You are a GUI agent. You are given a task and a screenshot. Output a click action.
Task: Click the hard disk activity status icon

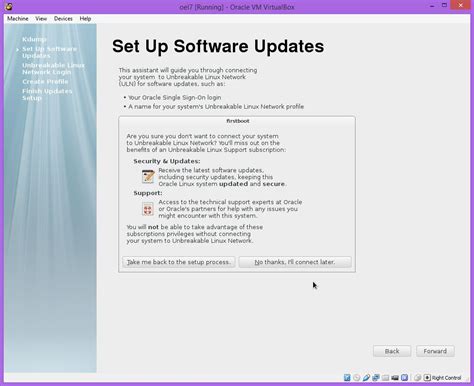tap(347, 378)
